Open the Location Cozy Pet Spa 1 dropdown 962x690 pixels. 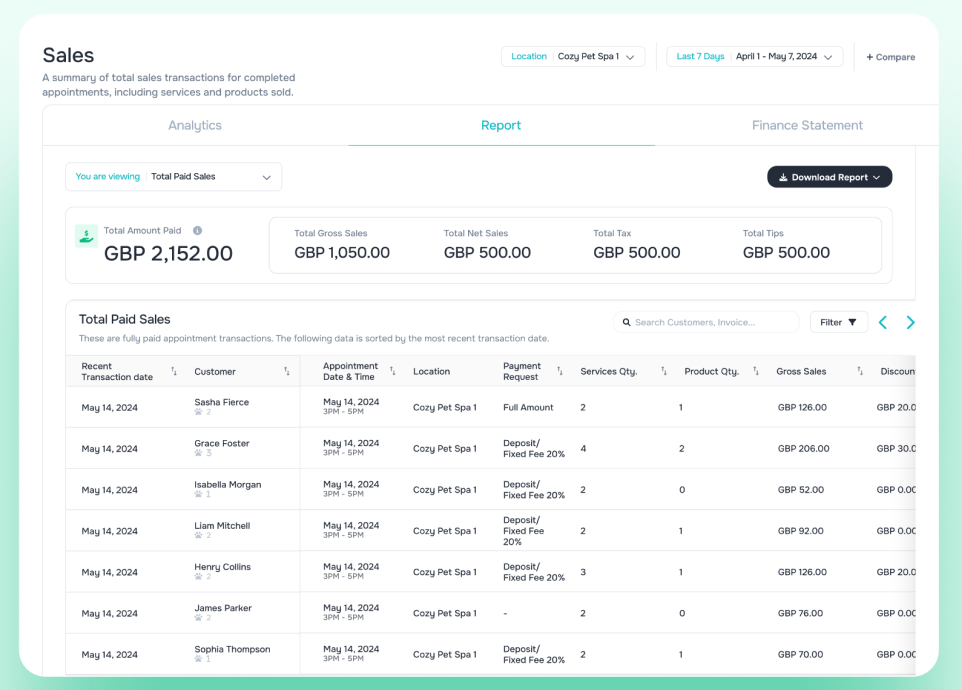[x=573, y=56]
